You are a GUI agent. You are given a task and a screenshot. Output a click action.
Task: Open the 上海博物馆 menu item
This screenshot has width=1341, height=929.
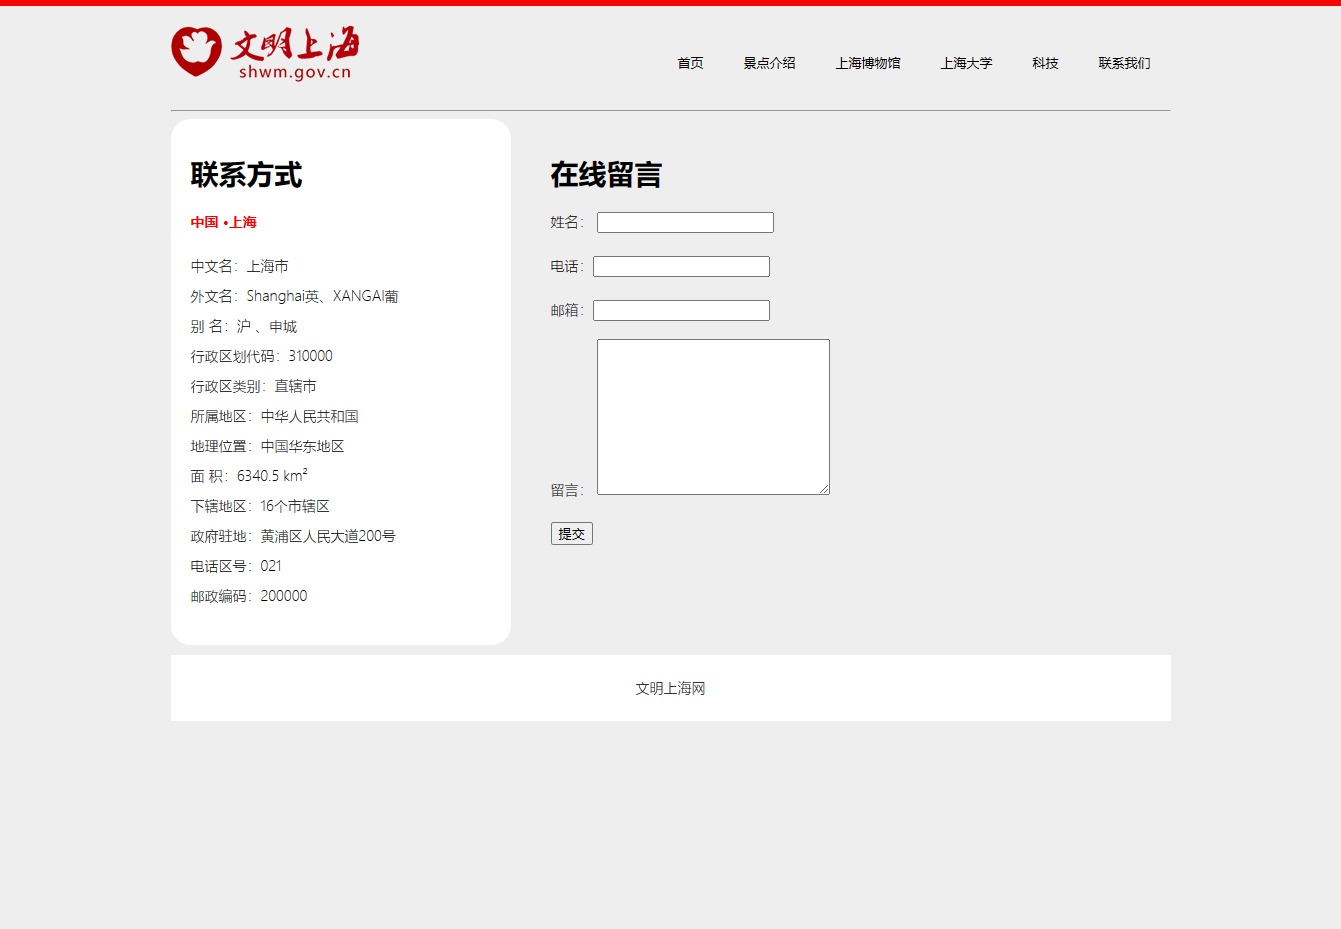(x=868, y=63)
